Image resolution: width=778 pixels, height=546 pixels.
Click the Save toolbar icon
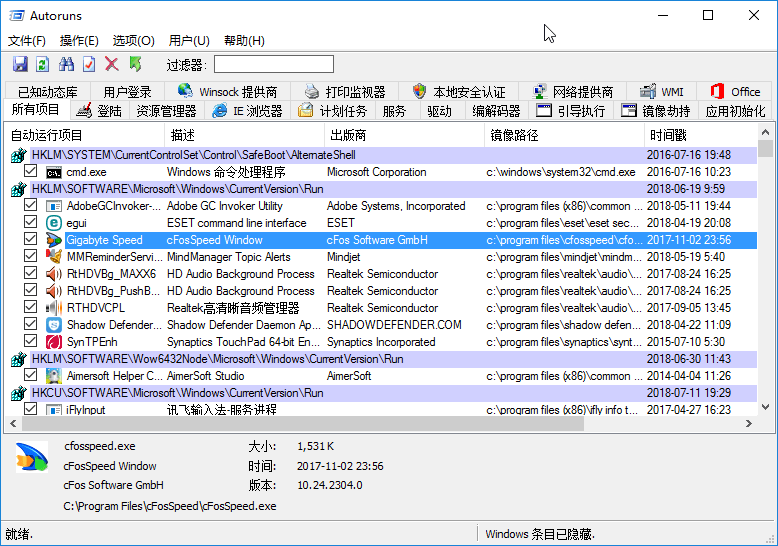coord(19,64)
